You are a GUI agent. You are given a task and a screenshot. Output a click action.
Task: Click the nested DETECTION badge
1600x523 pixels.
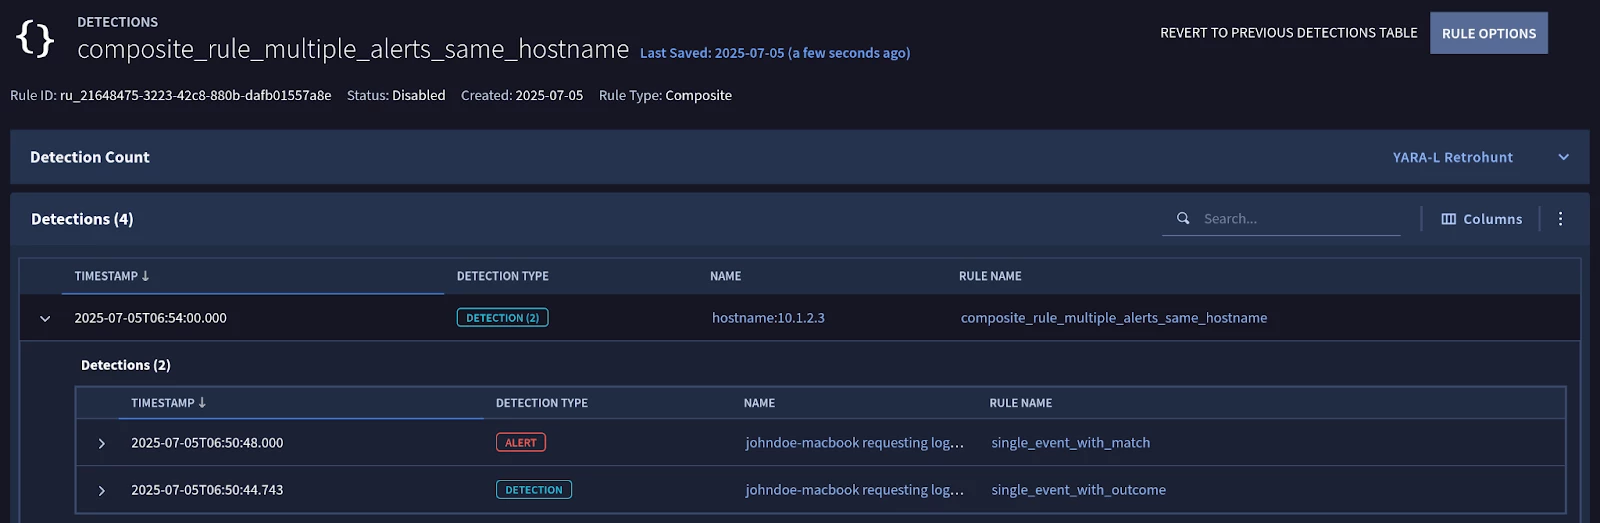(x=534, y=490)
